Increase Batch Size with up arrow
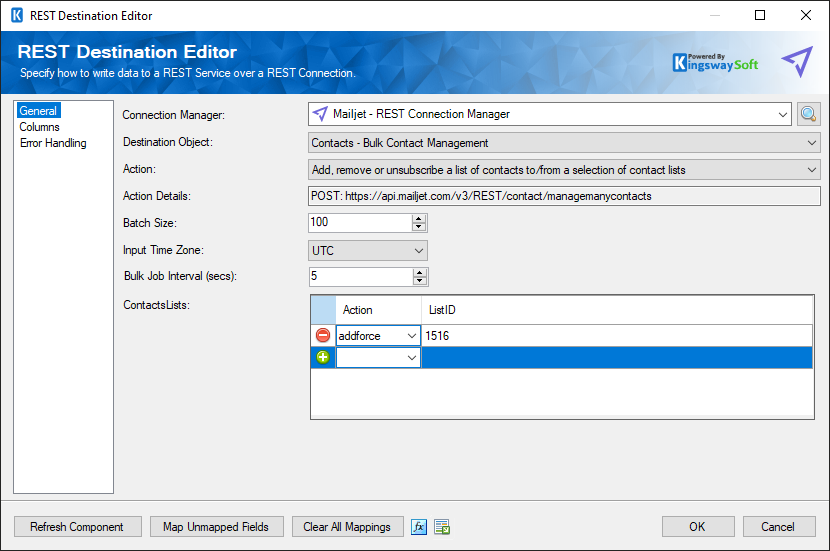Image resolution: width=830 pixels, height=551 pixels. click(x=419, y=219)
